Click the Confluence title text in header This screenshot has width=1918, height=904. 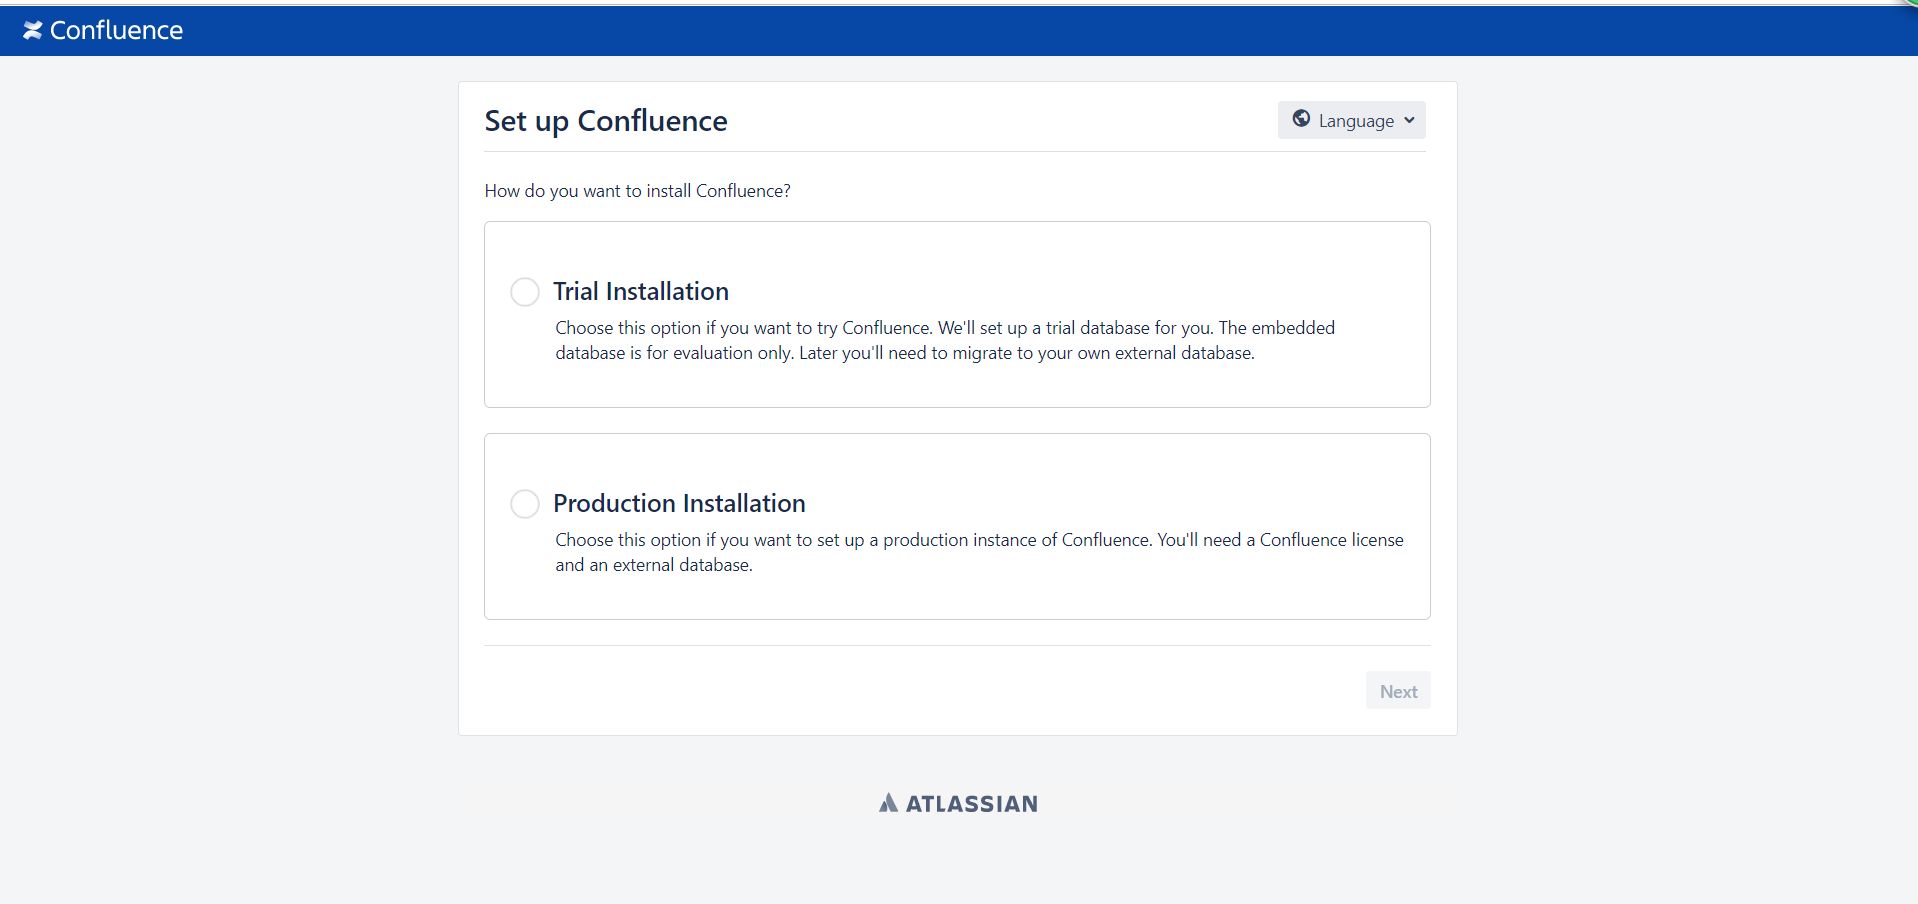(x=116, y=30)
